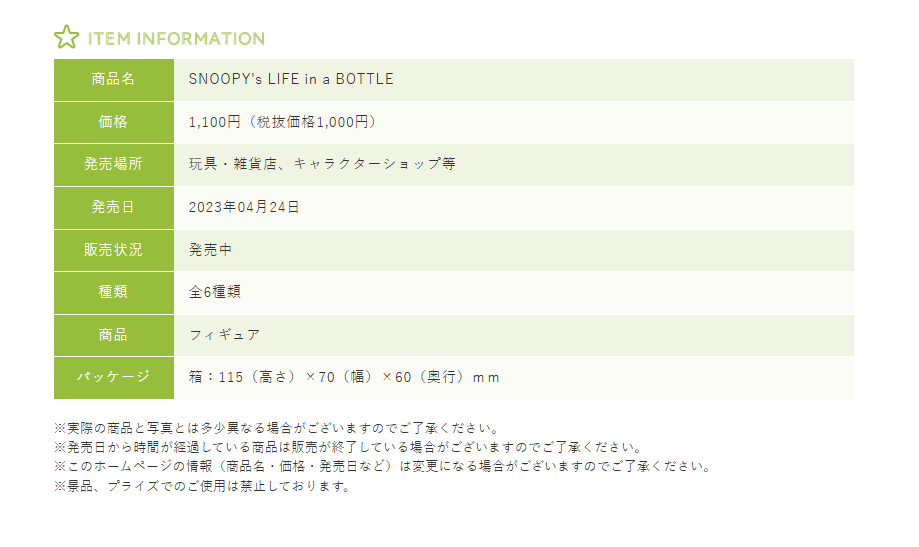This screenshot has height=547, width=919.
Task: Click the 2023年04月24日 release date
Action: click(244, 207)
